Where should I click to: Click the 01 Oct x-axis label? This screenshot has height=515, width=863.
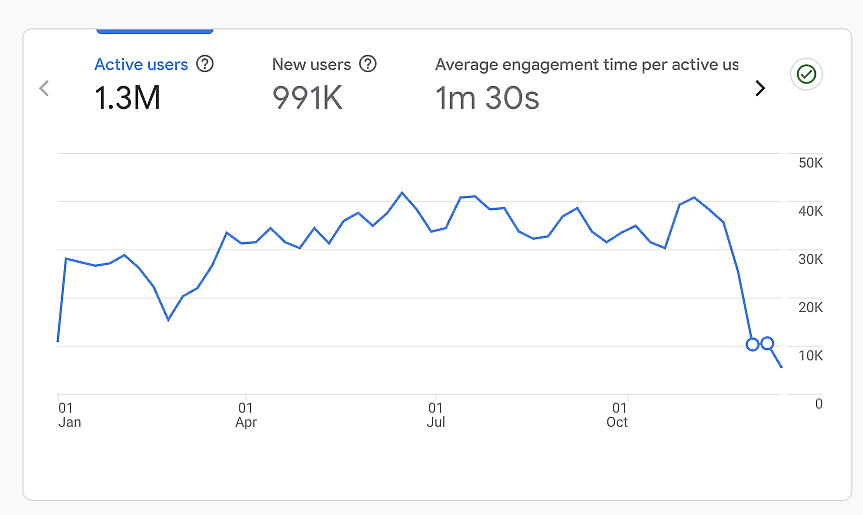[618, 415]
